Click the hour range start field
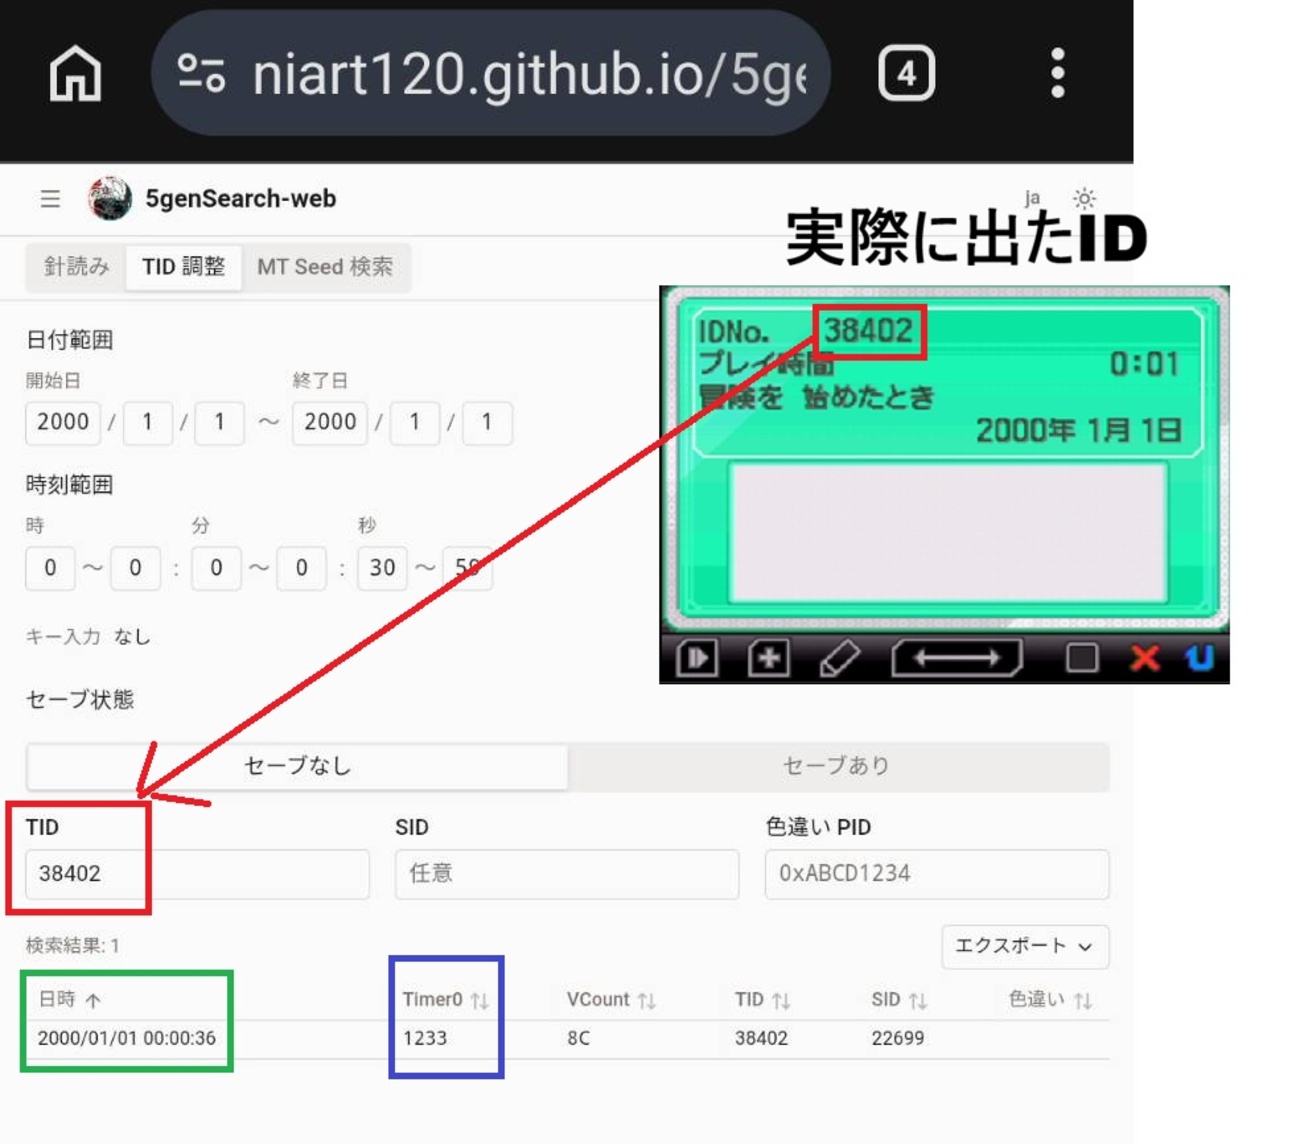This screenshot has height=1144, width=1300. tap(50, 568)
